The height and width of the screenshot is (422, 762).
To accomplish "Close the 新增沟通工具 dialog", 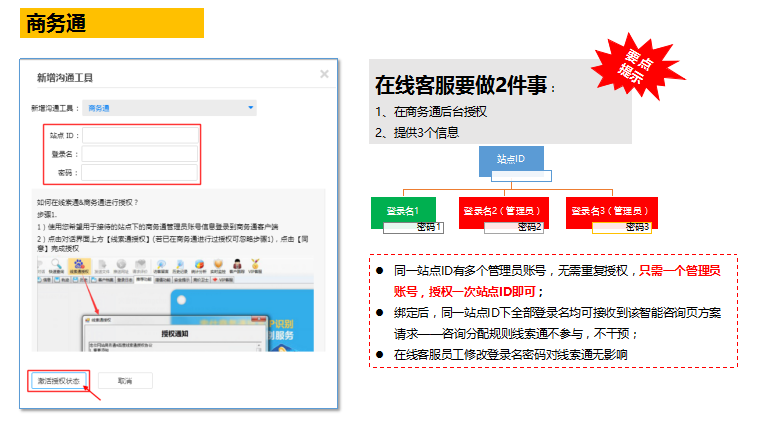I will [324, 74].
